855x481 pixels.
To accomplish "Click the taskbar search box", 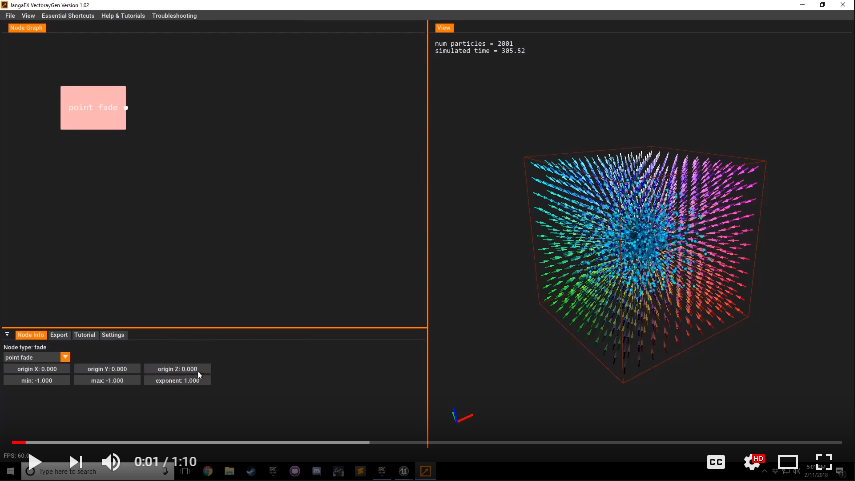I will 97,471.
